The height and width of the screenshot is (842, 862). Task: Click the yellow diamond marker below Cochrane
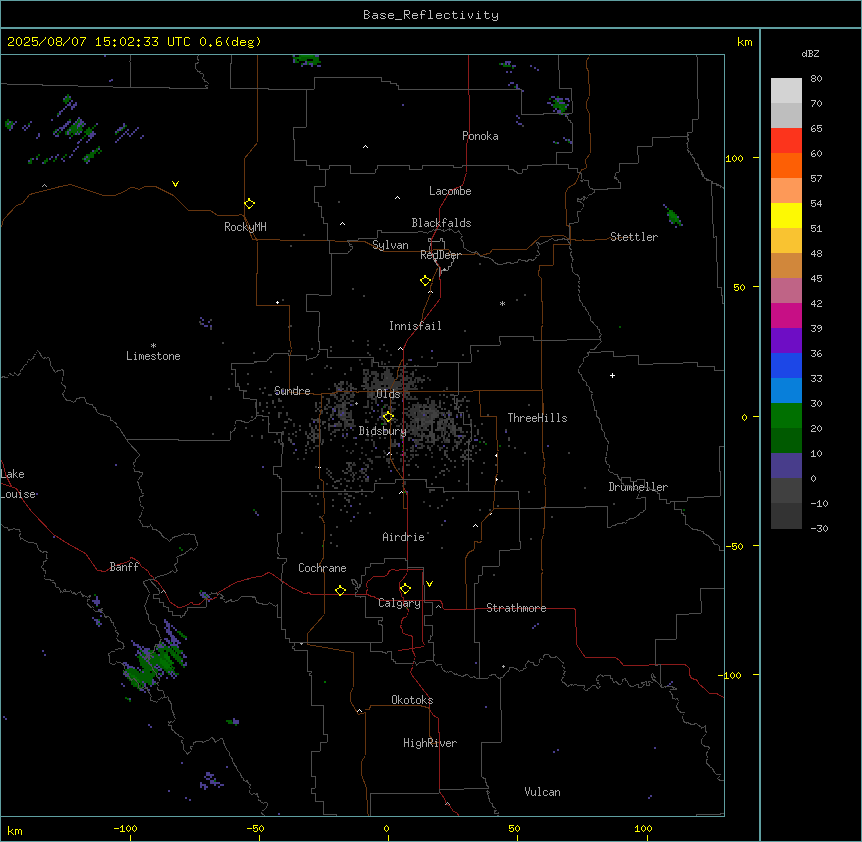pyautogui.click(x=340, y=590)
